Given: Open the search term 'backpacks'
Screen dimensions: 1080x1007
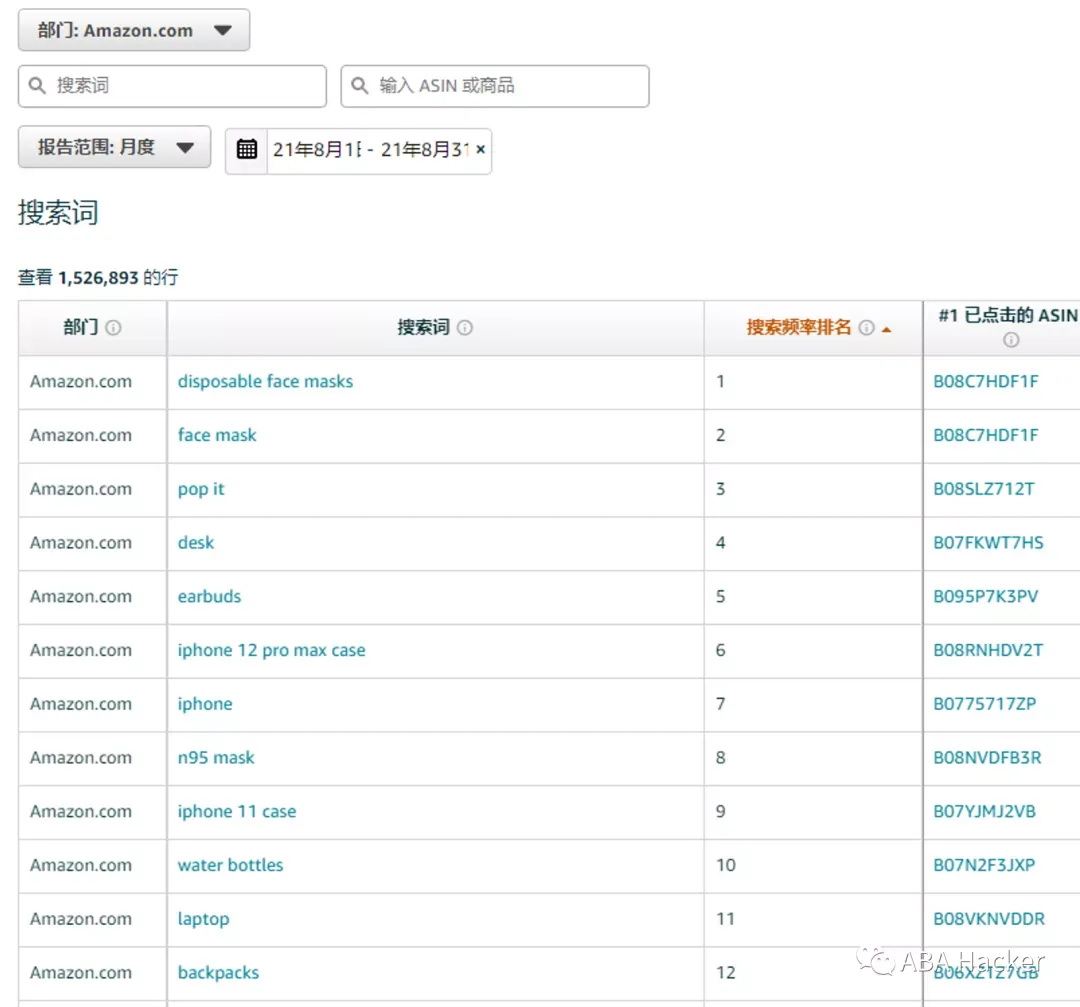Looking at the screenshot, I should click(218, 973).
